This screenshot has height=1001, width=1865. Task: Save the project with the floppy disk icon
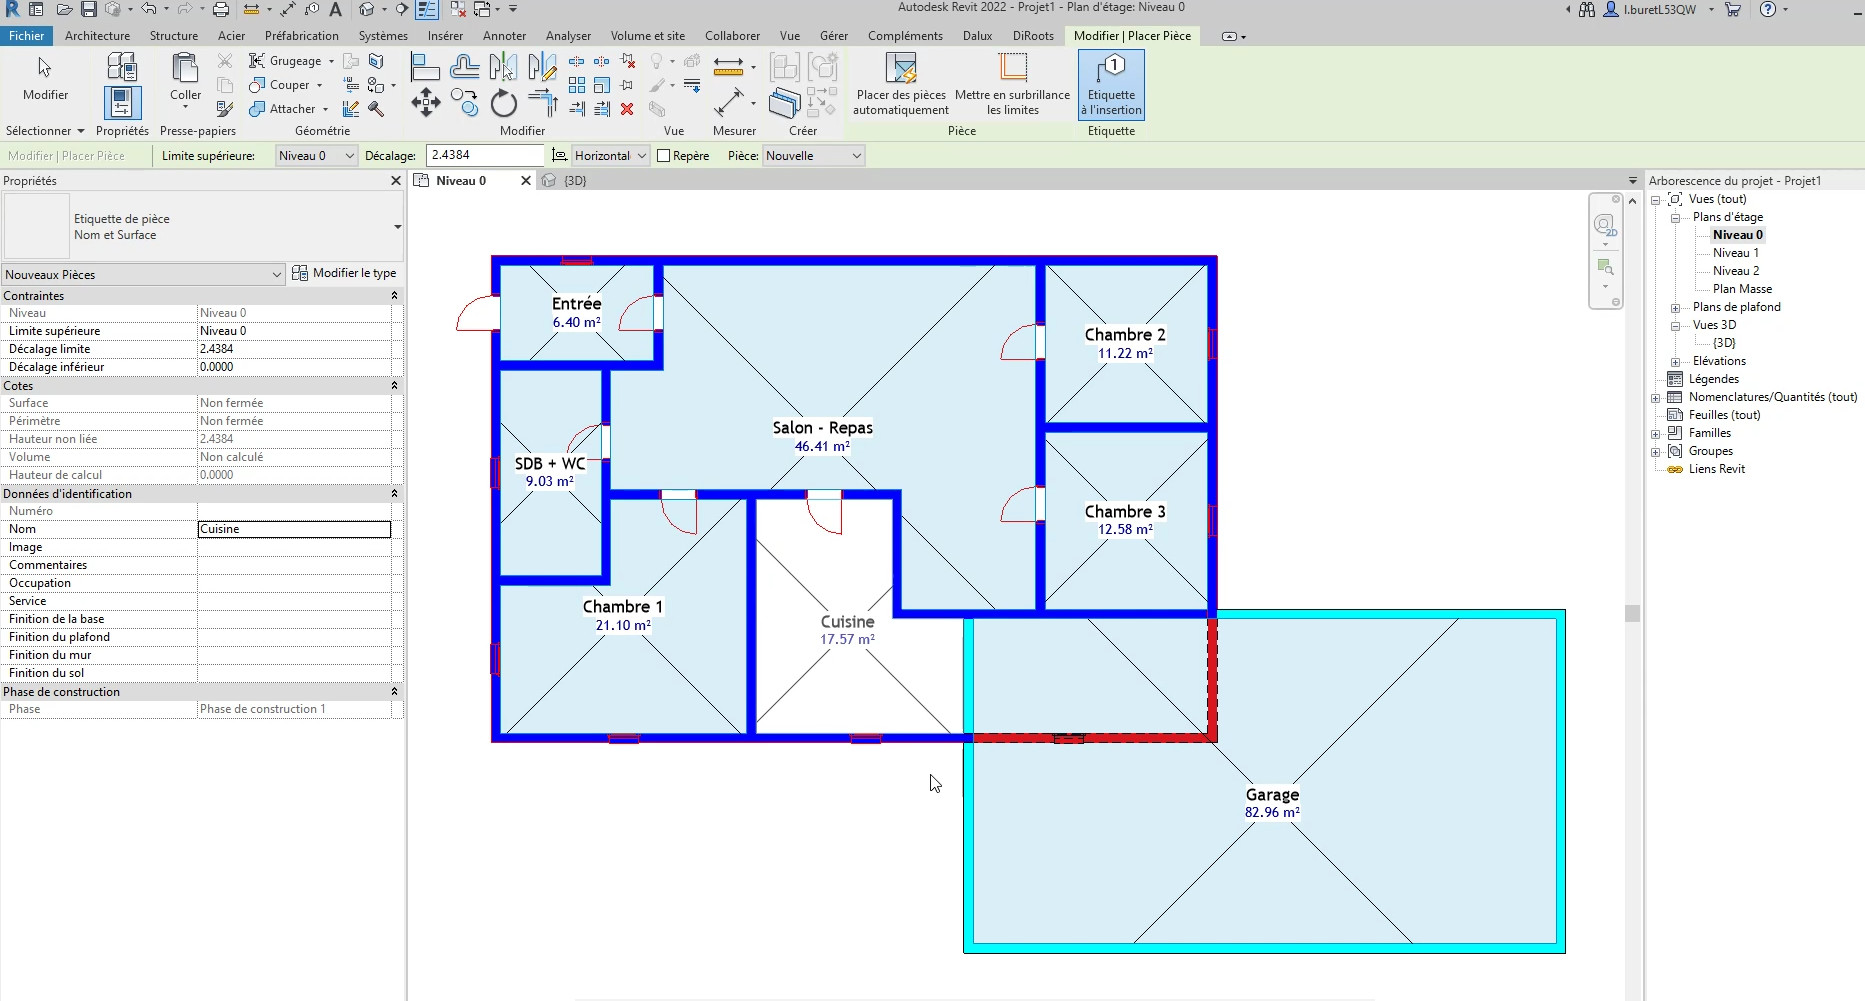pos(88,10)
